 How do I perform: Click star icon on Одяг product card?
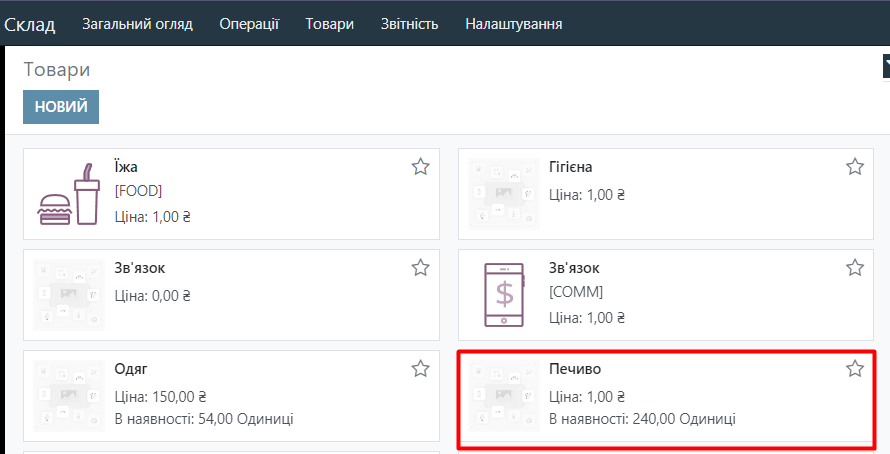(x=420, y=369)
